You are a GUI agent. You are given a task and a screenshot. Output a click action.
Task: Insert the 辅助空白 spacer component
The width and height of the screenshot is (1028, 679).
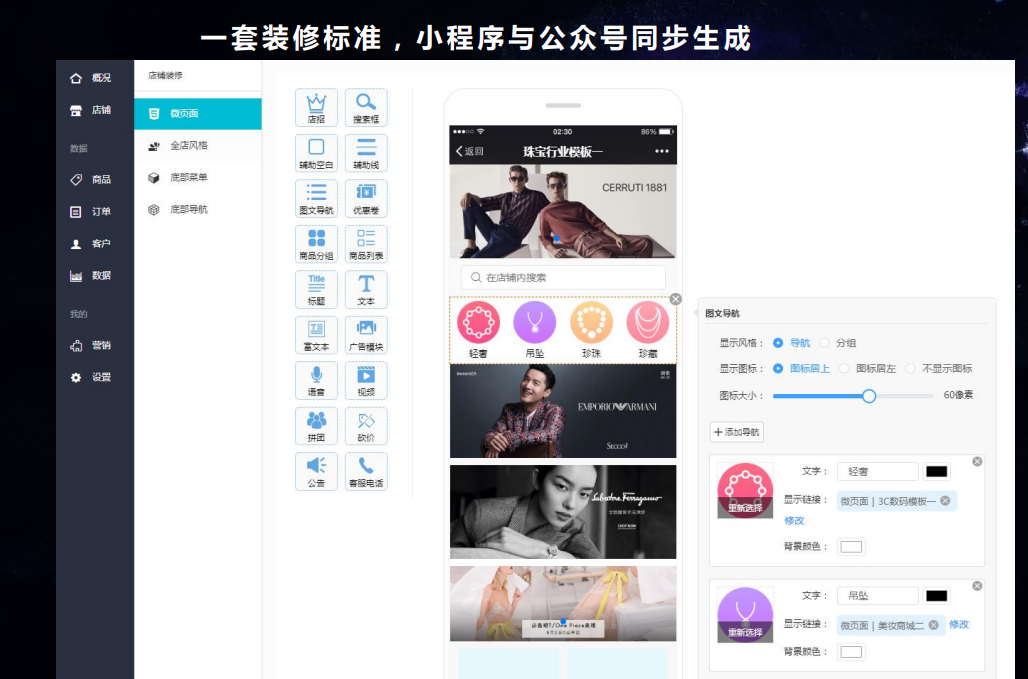(x=317, y=153)
